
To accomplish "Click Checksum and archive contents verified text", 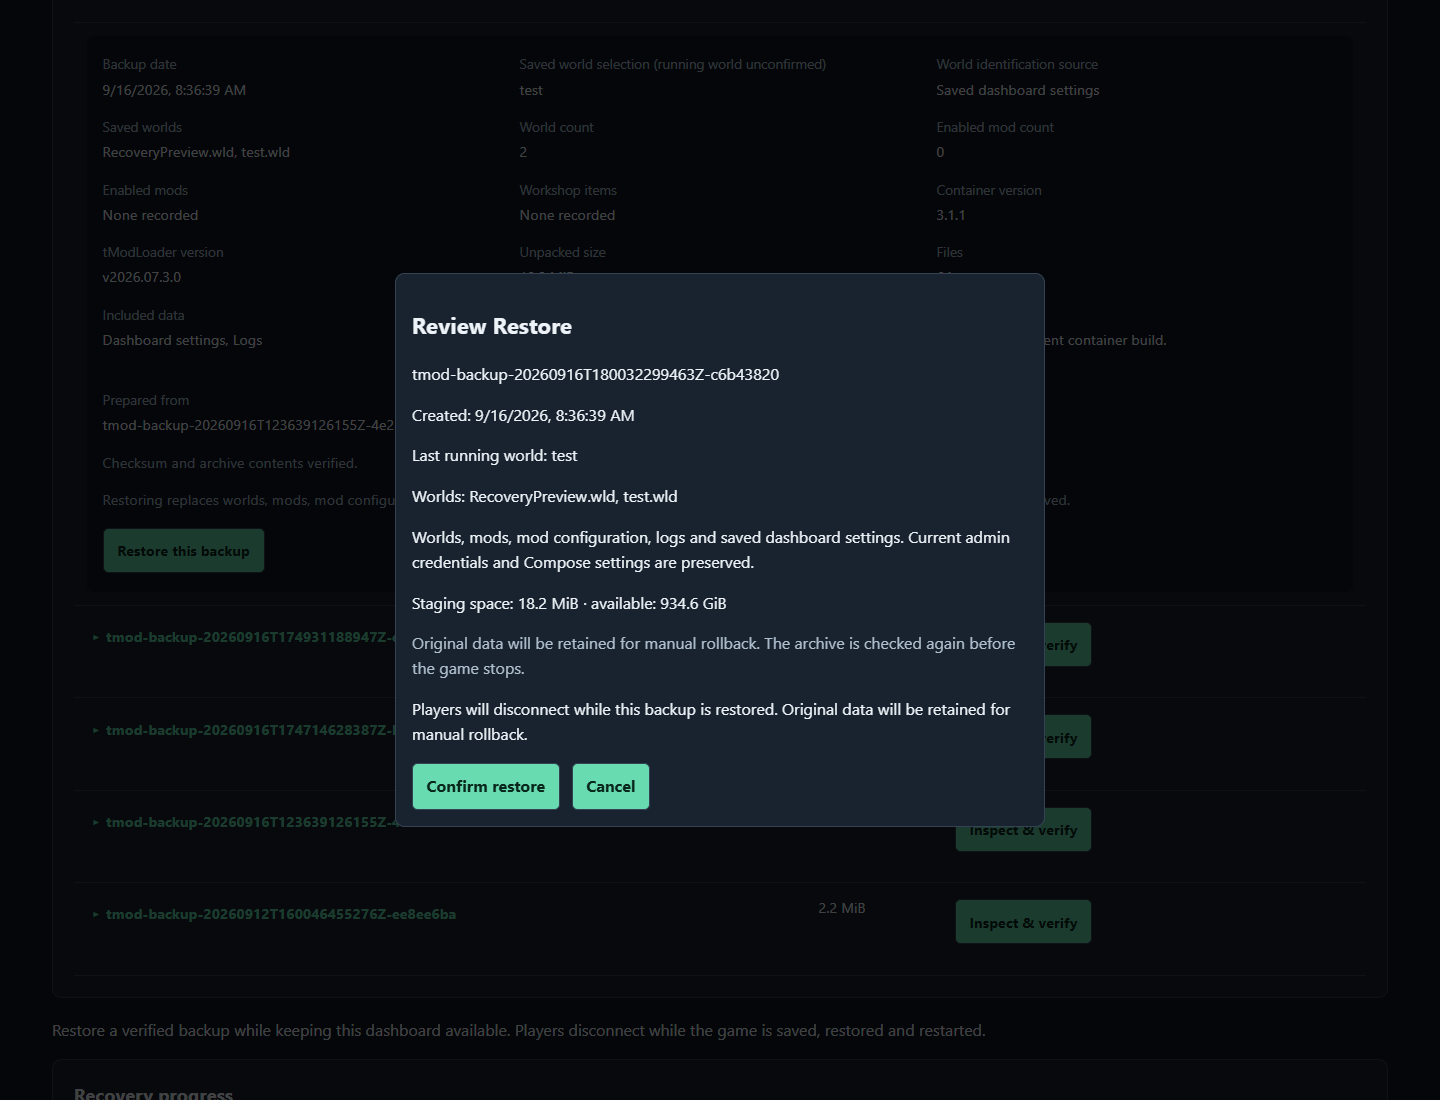I will [230, 463].
